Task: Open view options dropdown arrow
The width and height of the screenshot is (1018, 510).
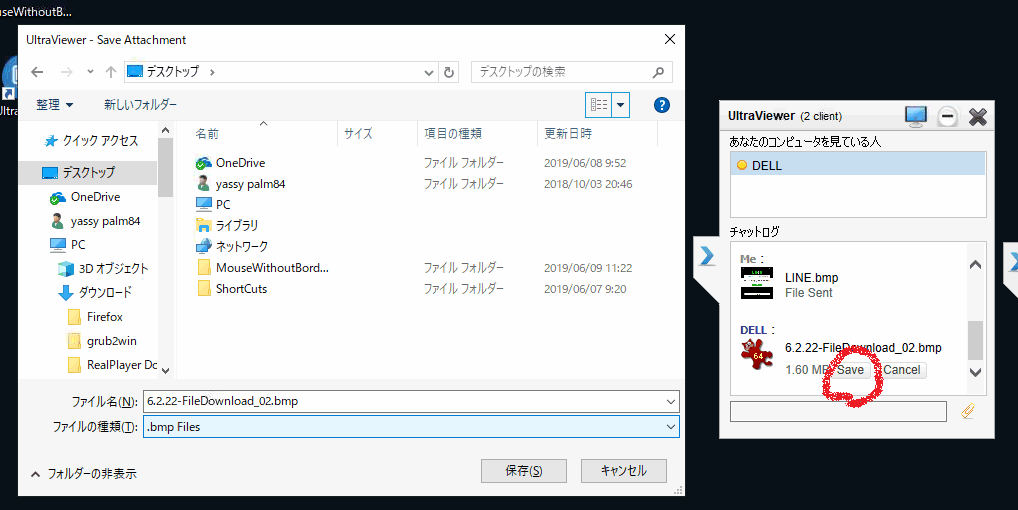Action: point(621,104)
